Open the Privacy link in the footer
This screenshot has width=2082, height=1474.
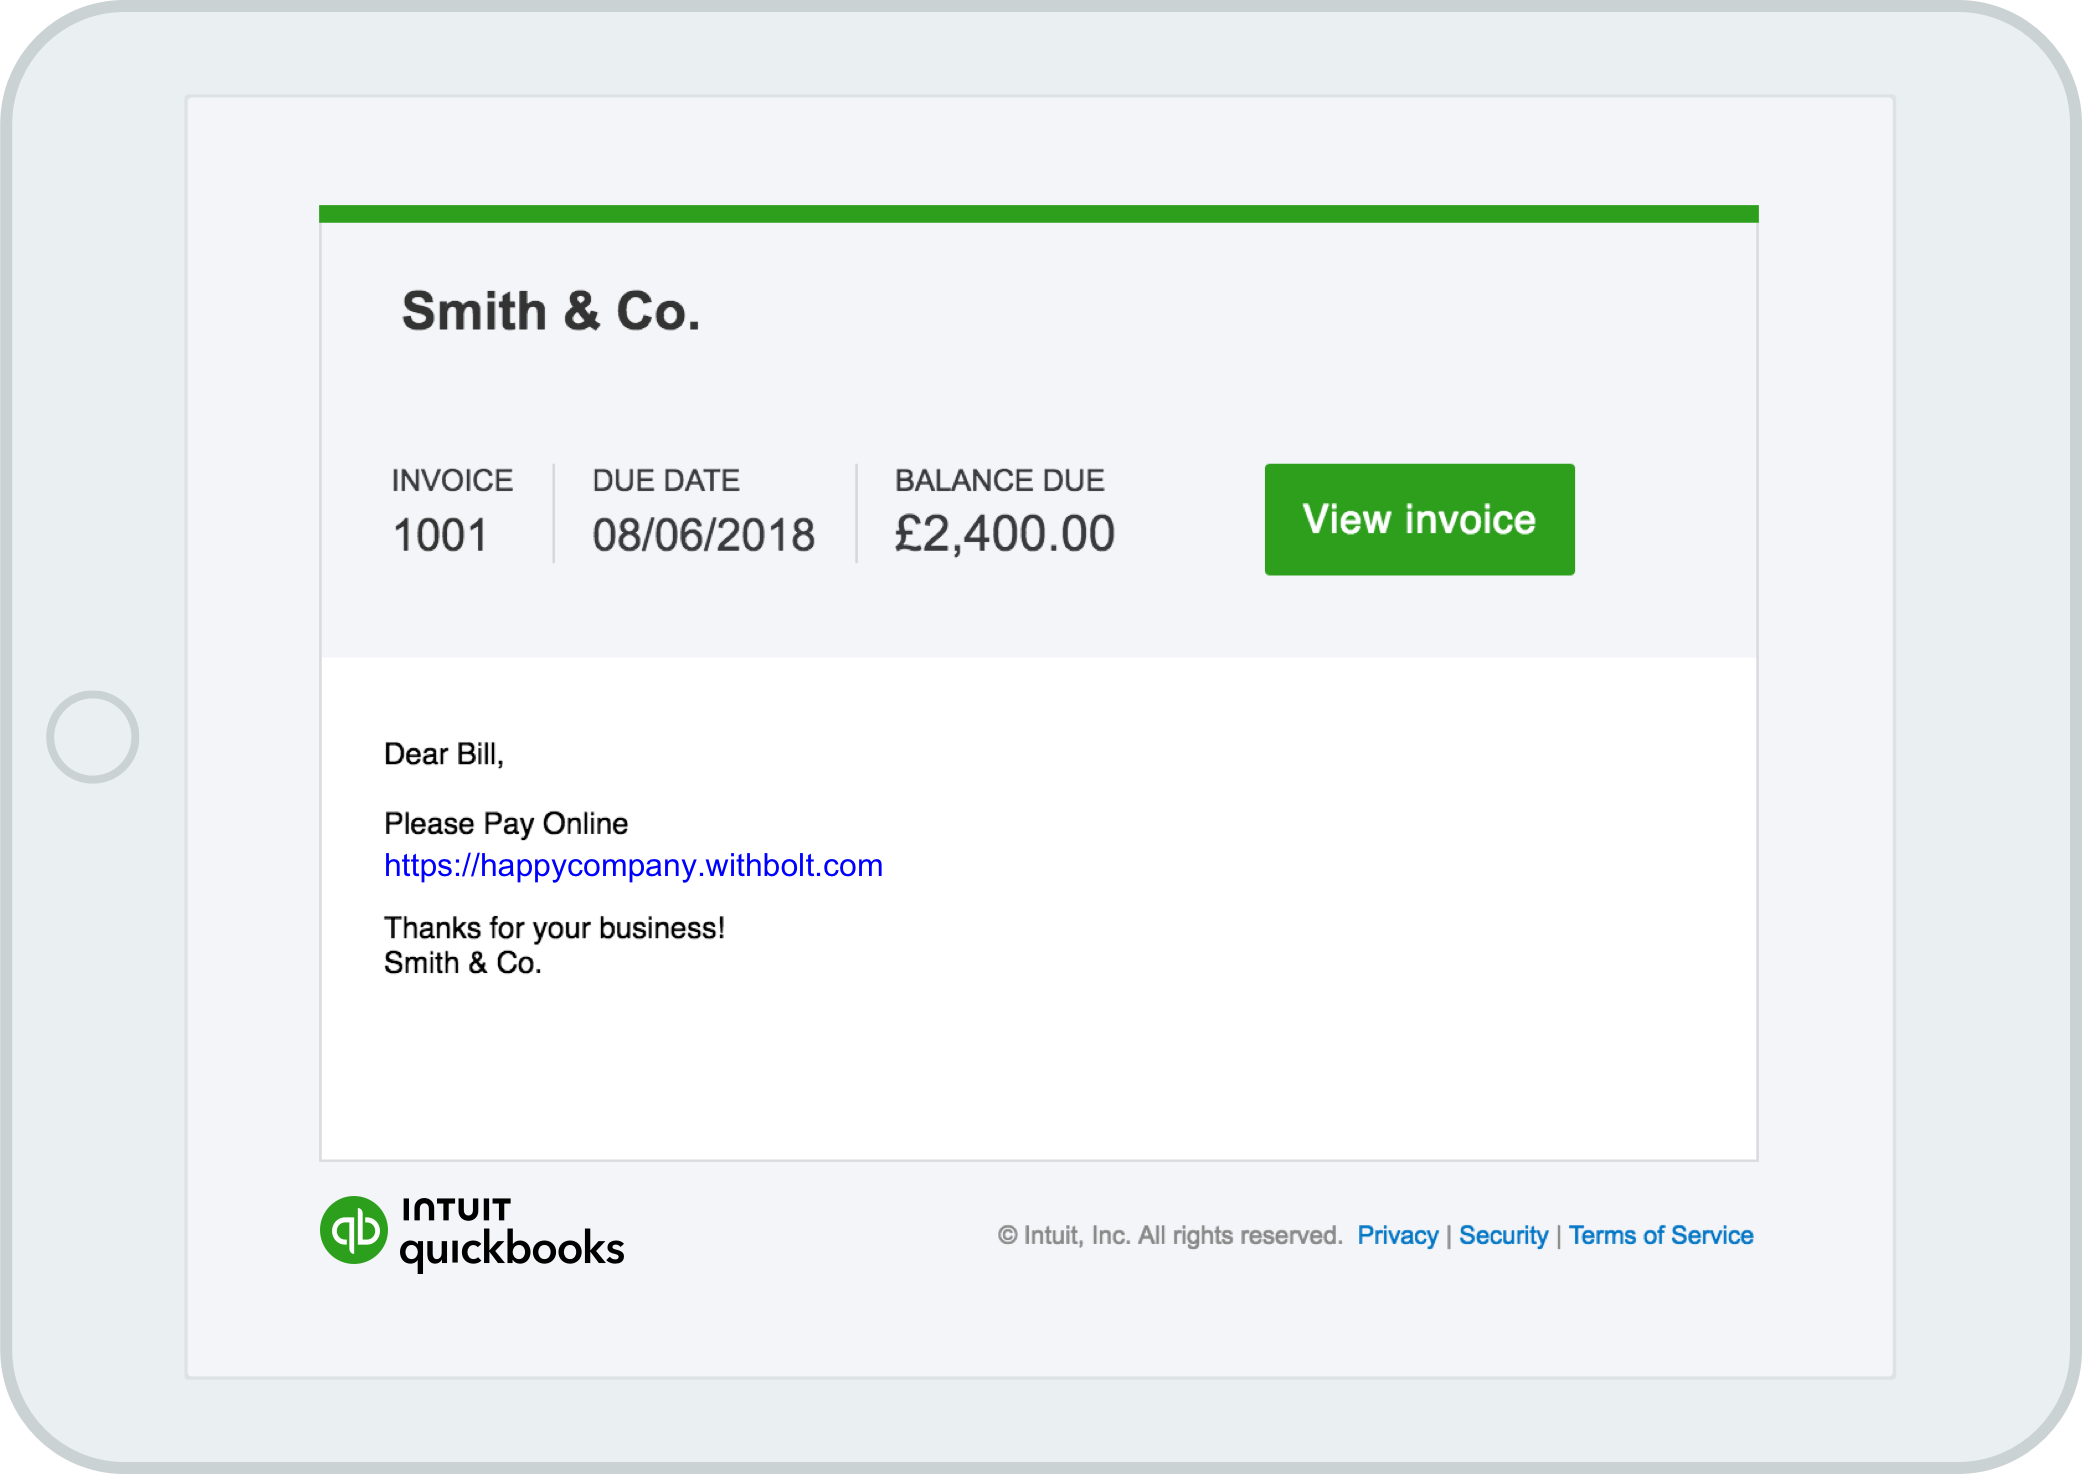point(1397,1235)
